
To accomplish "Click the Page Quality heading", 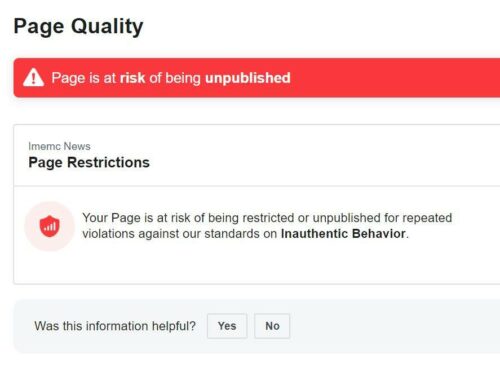I will click(x=78, y=26).
